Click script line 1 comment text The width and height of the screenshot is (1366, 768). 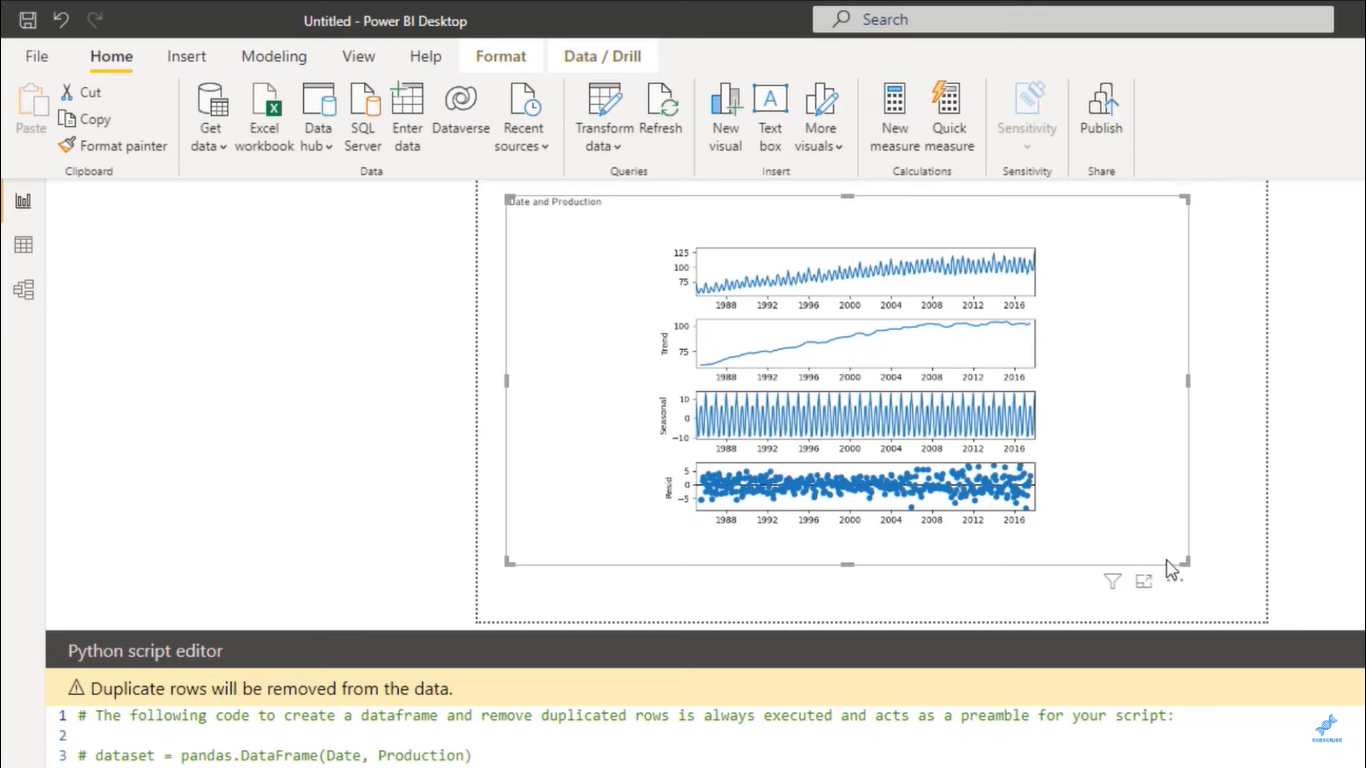pyautogui.click(x=626, y=716)
